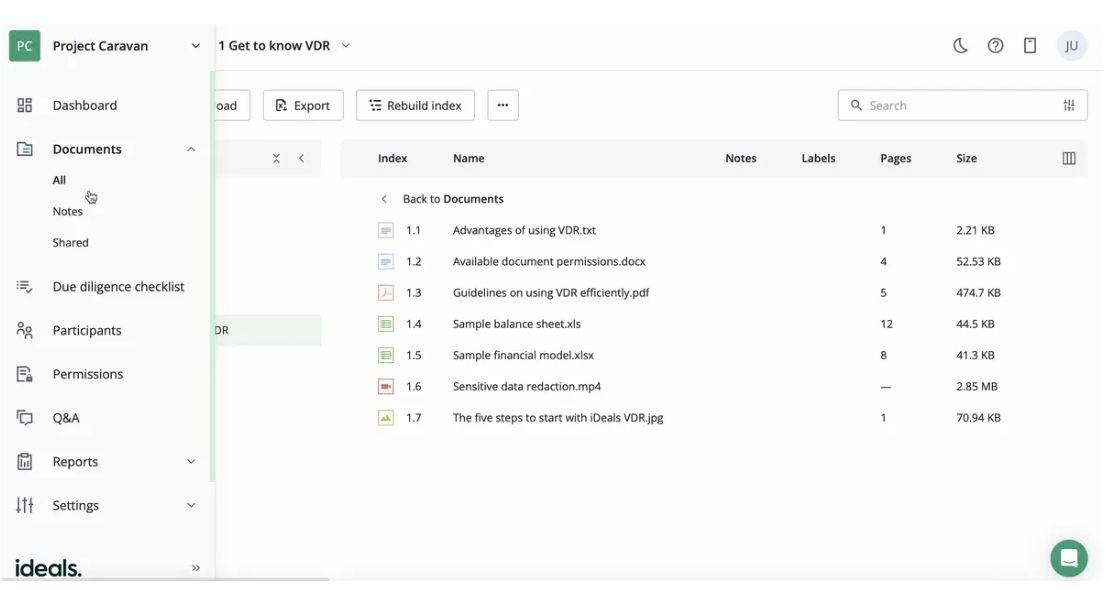Open help via question mark icon
The width and height of the screenshot is (1108, 590).
click(x=996, y=46)
